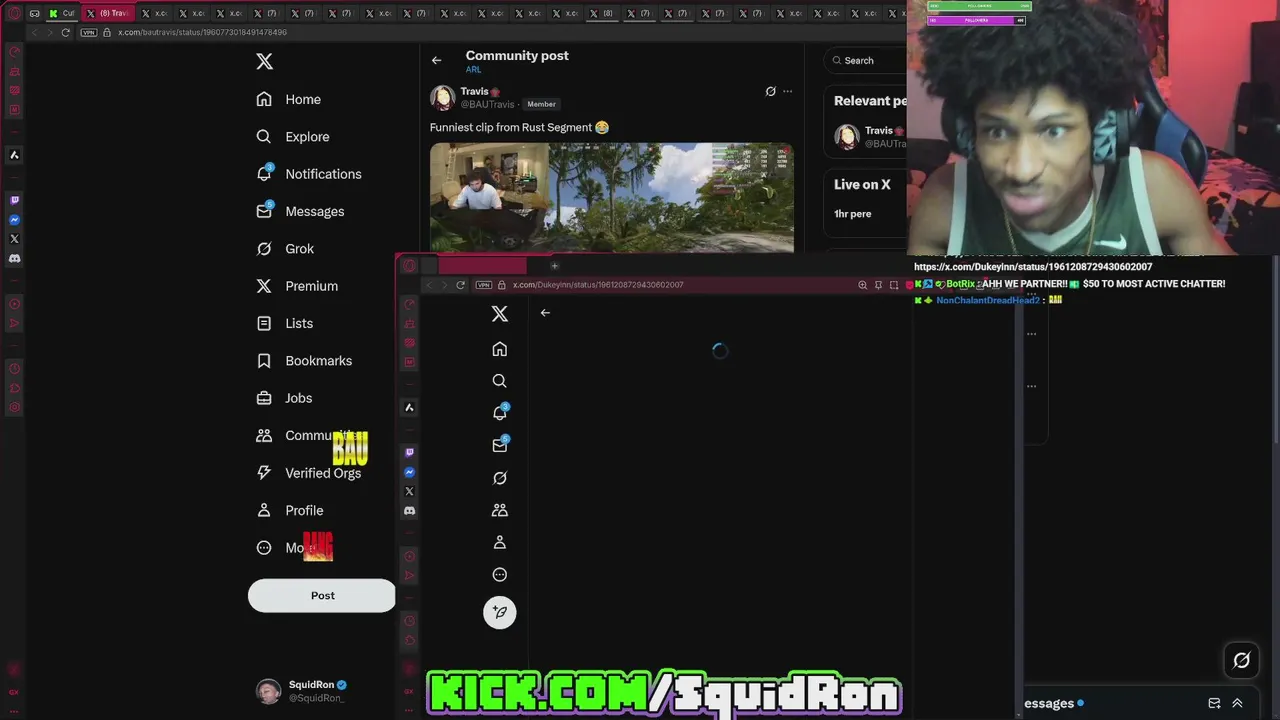Reload the page in the back browser window
The height and width of the screenshot is (720, 1280).
66,32
